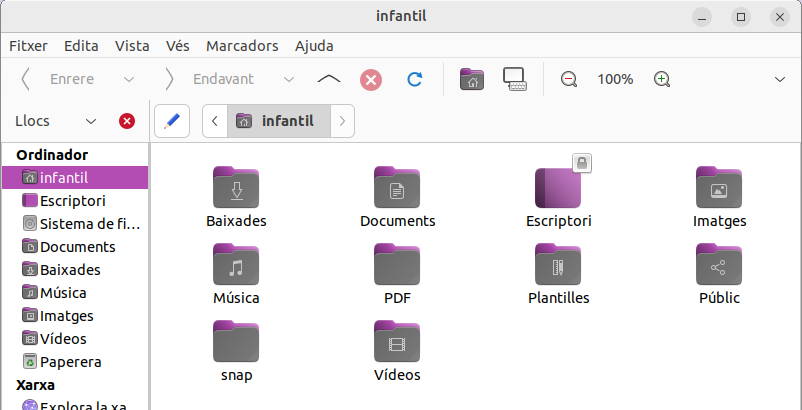Expand the Llocs sidebar selector dropdown
This screenshot has height=410, width=802.
pos(91,121)
